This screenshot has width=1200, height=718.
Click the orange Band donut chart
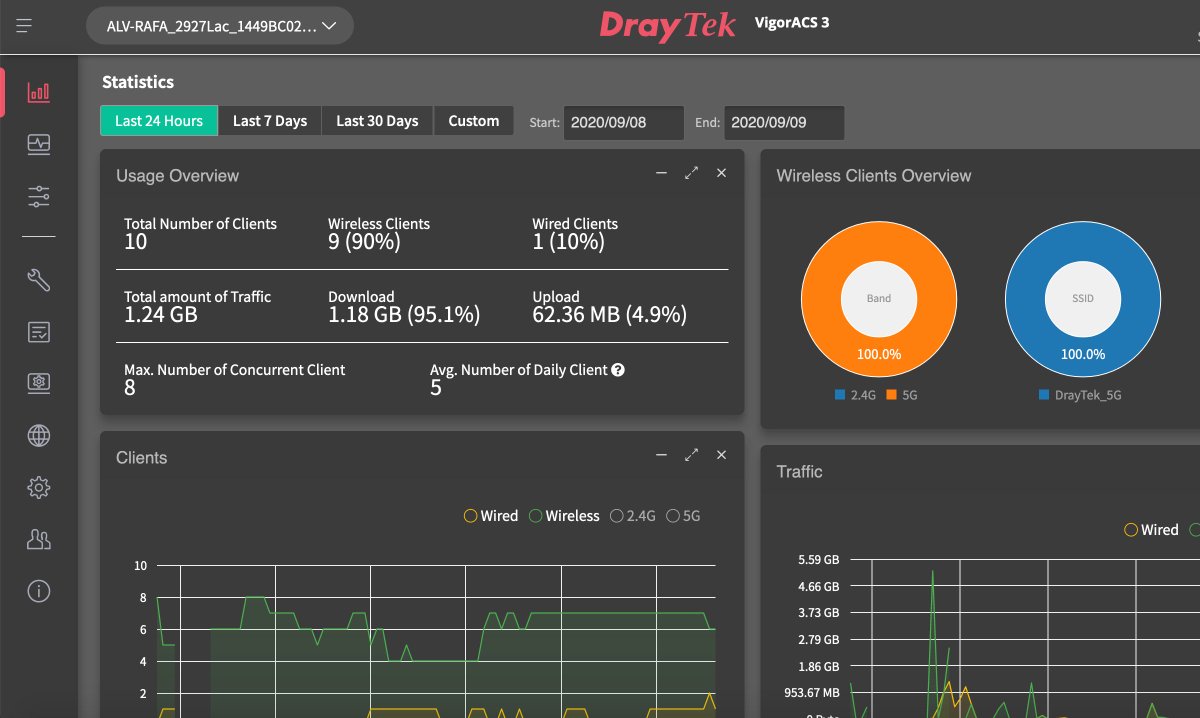point(879,298)
